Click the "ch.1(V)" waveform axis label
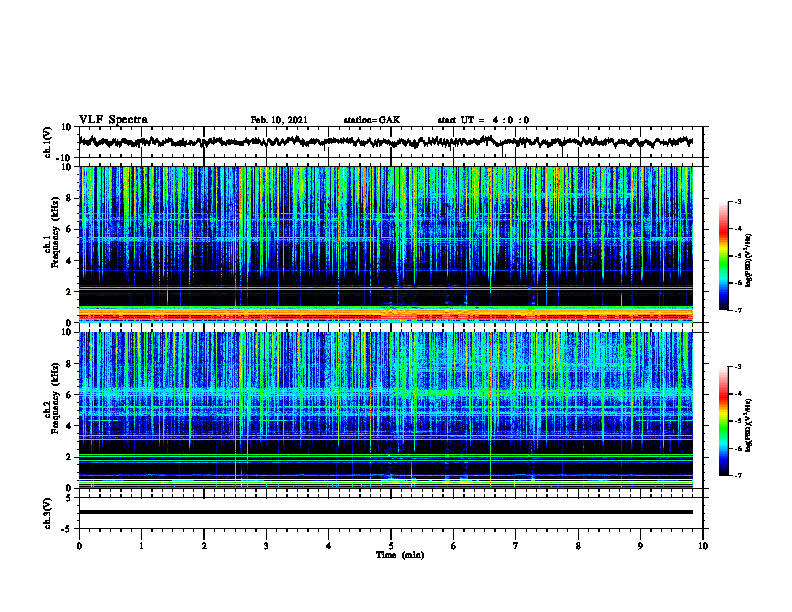This screenshot has width=792, height=612. pyautogui.click(x=48, y=142)
